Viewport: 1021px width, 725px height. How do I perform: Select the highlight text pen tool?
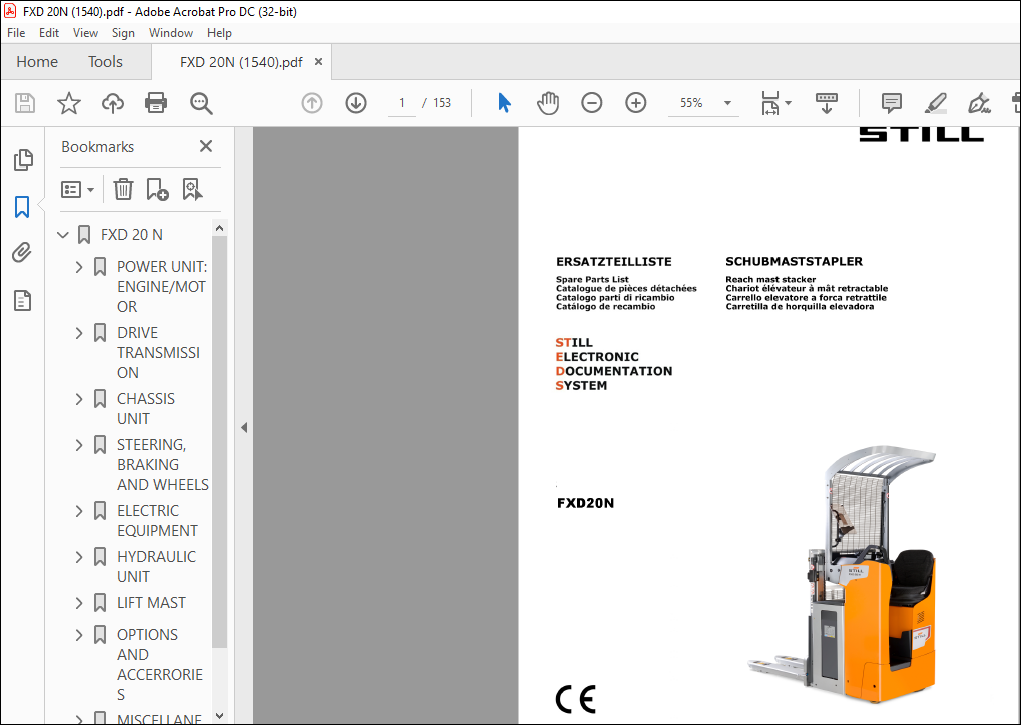click(935, 103)
